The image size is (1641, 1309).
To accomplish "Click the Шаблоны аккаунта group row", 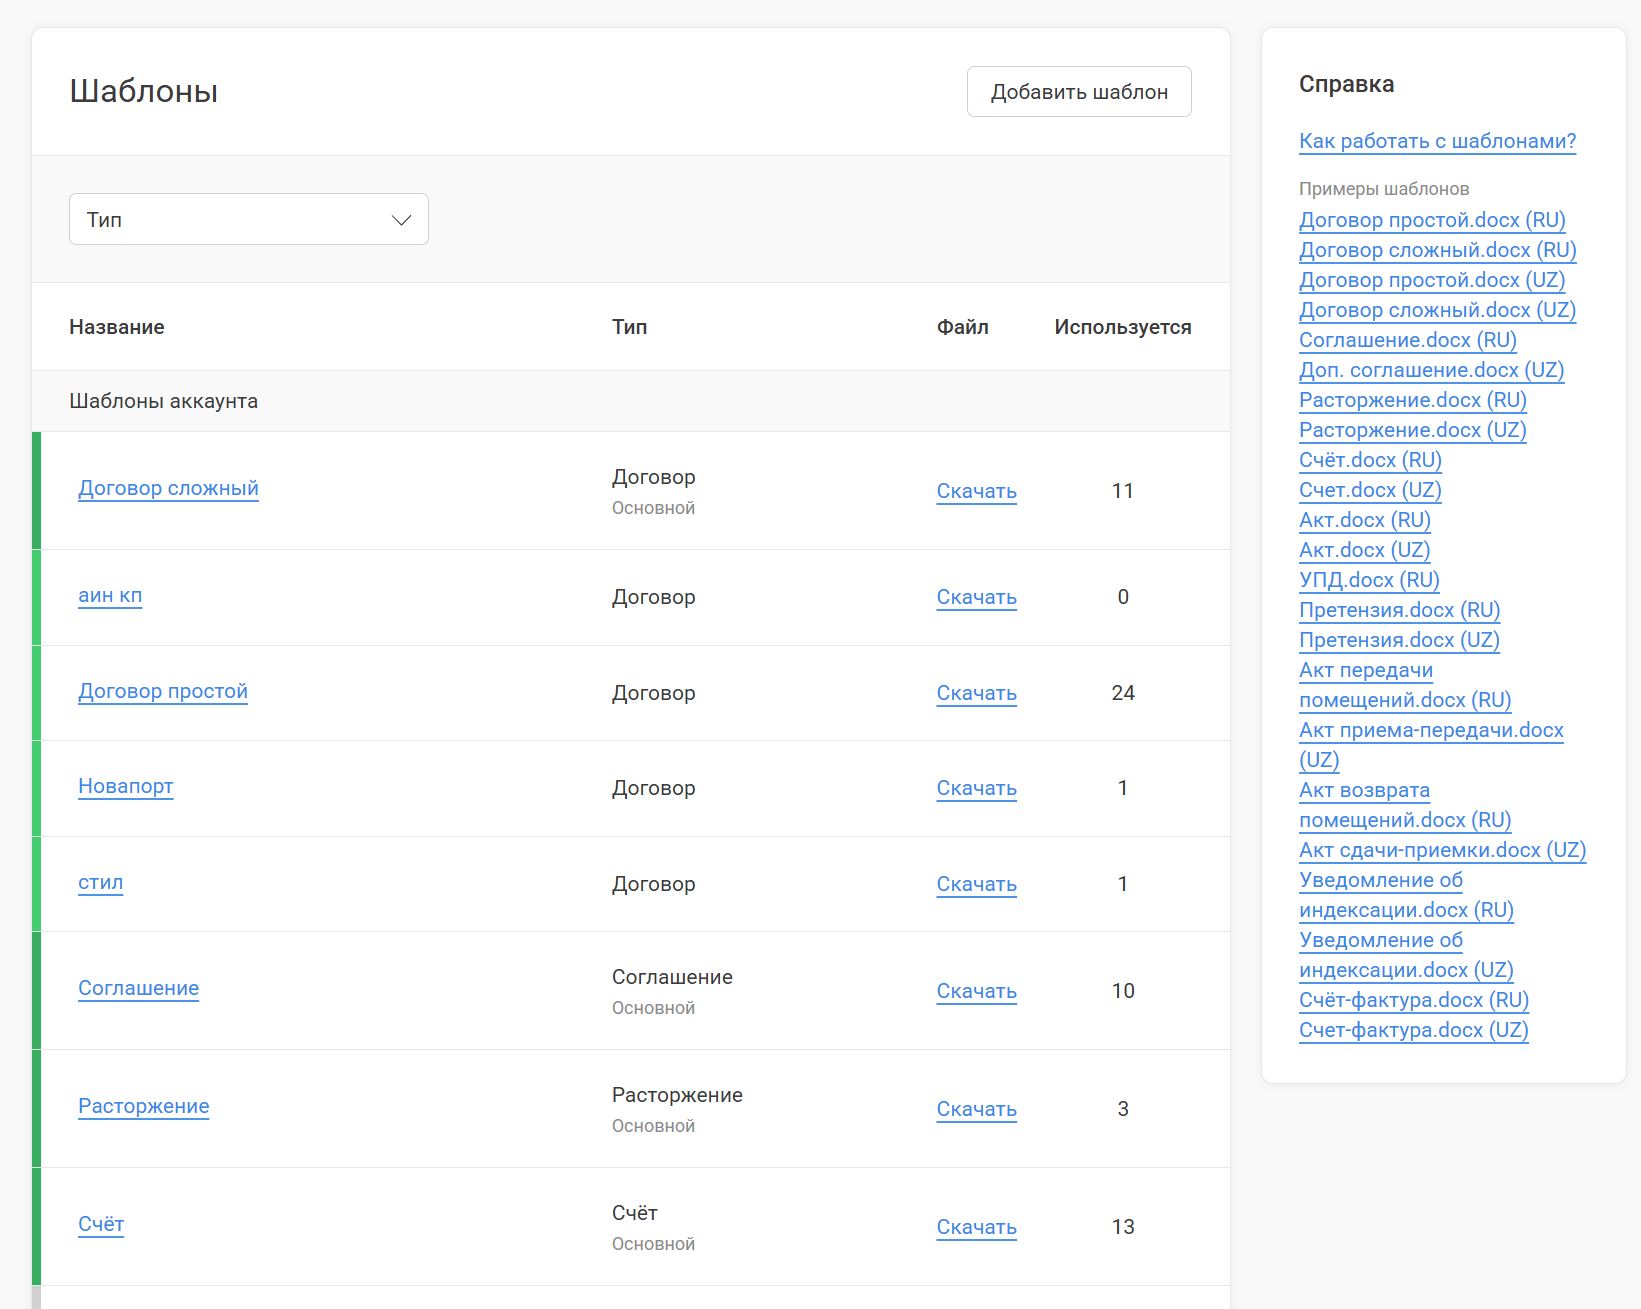I will 631,401.
